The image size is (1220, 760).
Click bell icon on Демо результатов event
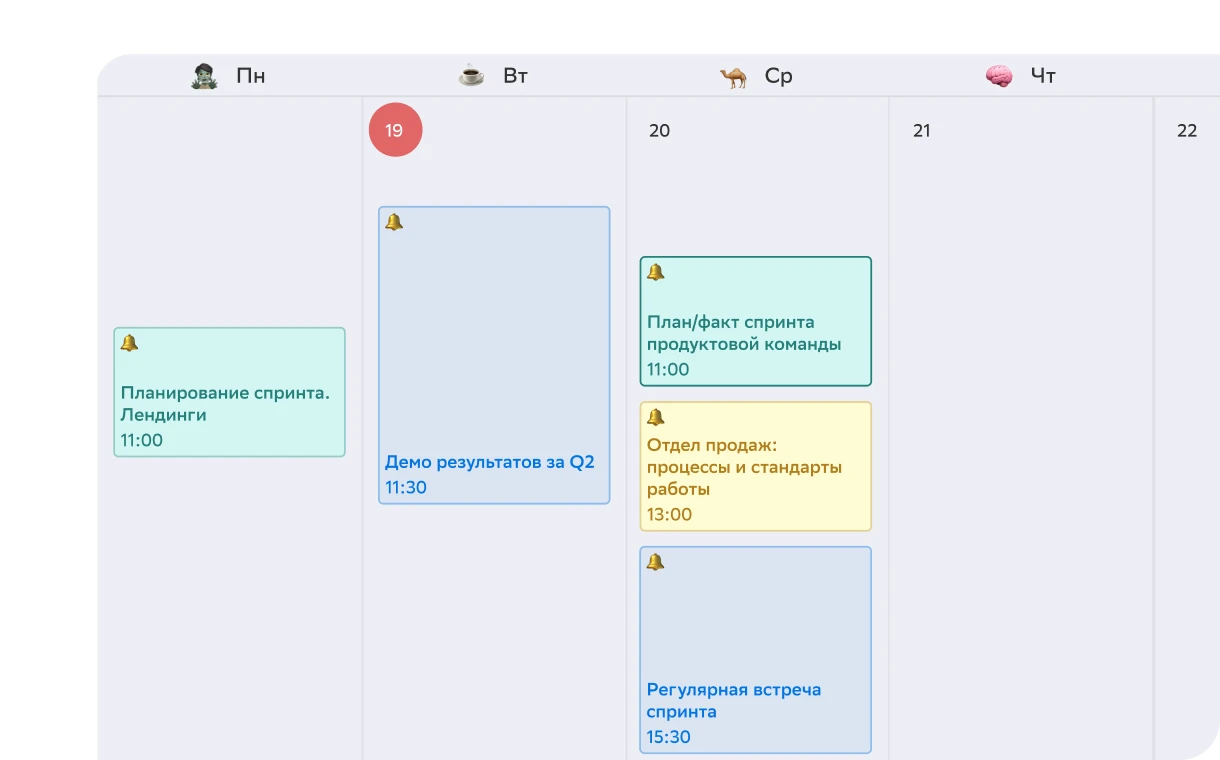(x=394, y=222)
